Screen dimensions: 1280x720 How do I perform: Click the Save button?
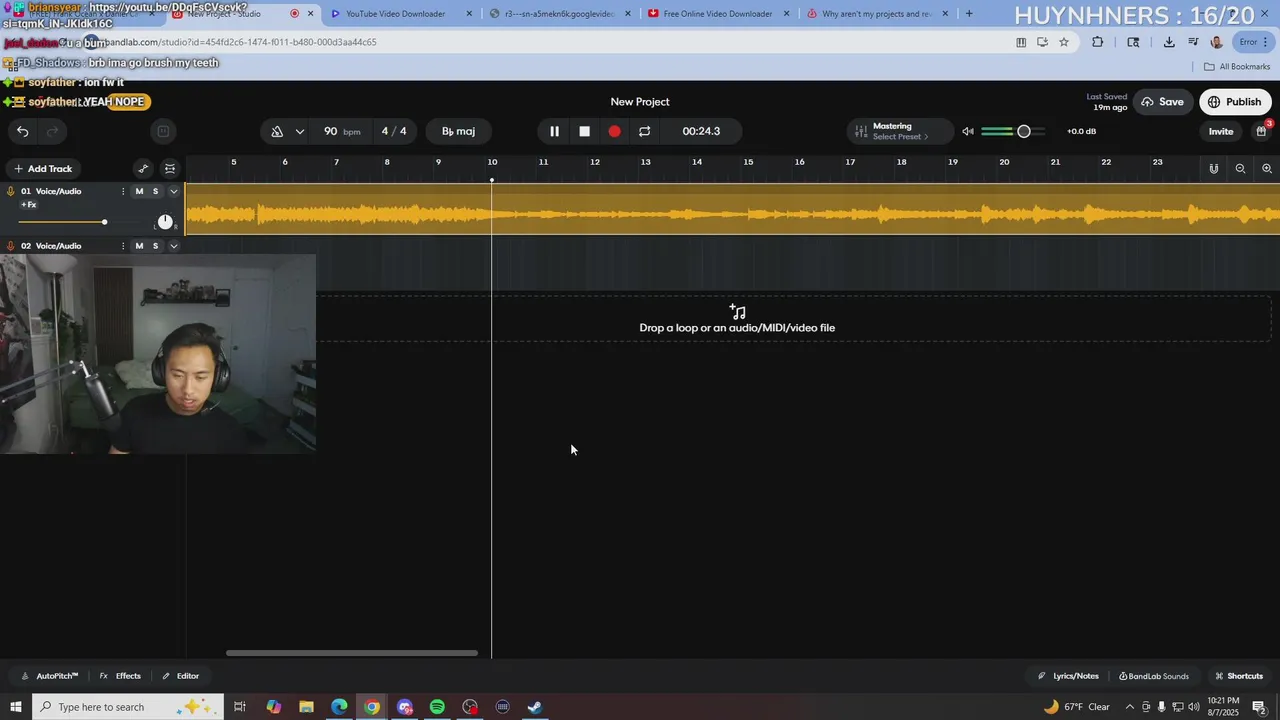pos(1162,102)
